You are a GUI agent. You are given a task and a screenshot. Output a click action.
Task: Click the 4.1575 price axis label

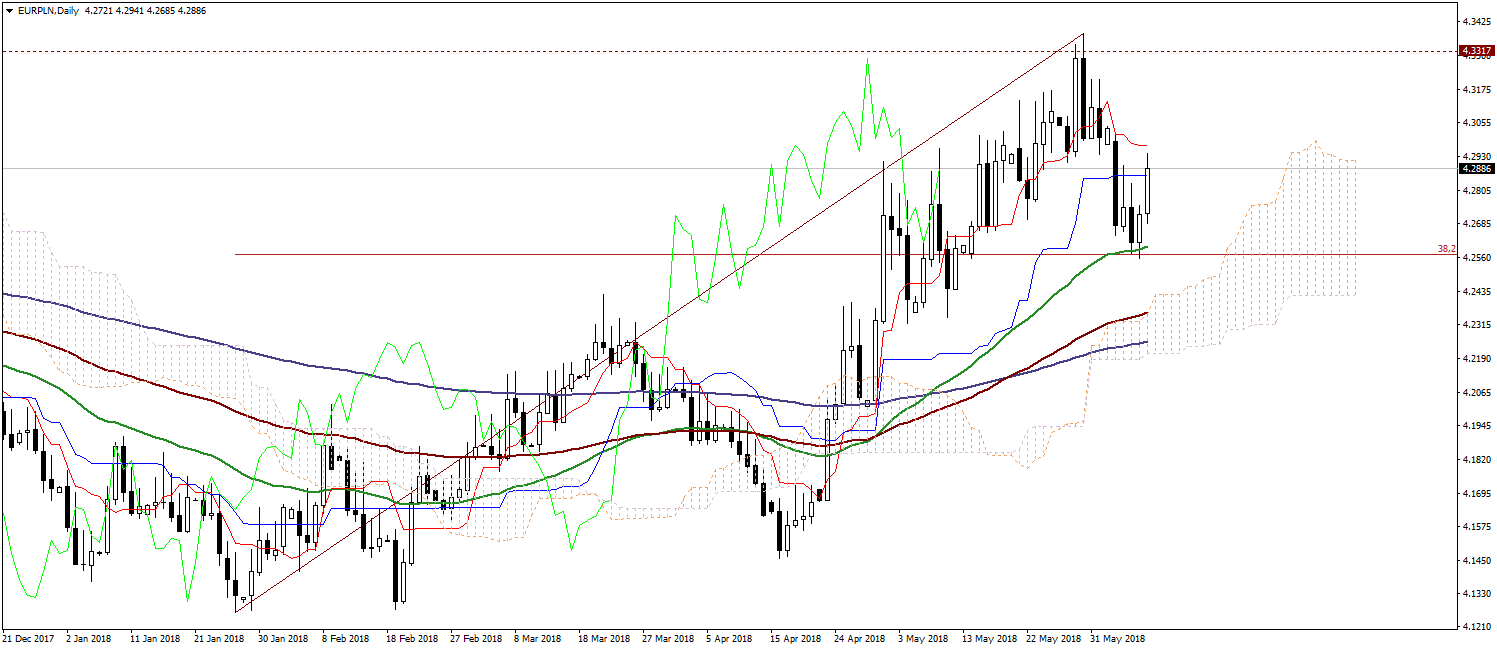tap(1476, 526)
